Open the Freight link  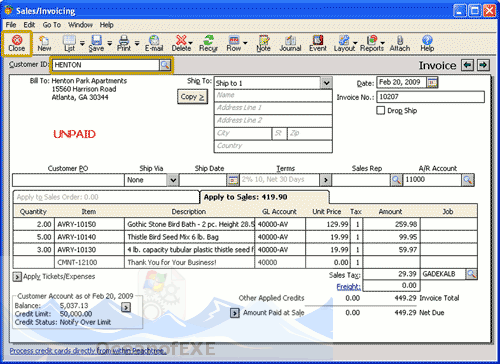click(348, 287)
